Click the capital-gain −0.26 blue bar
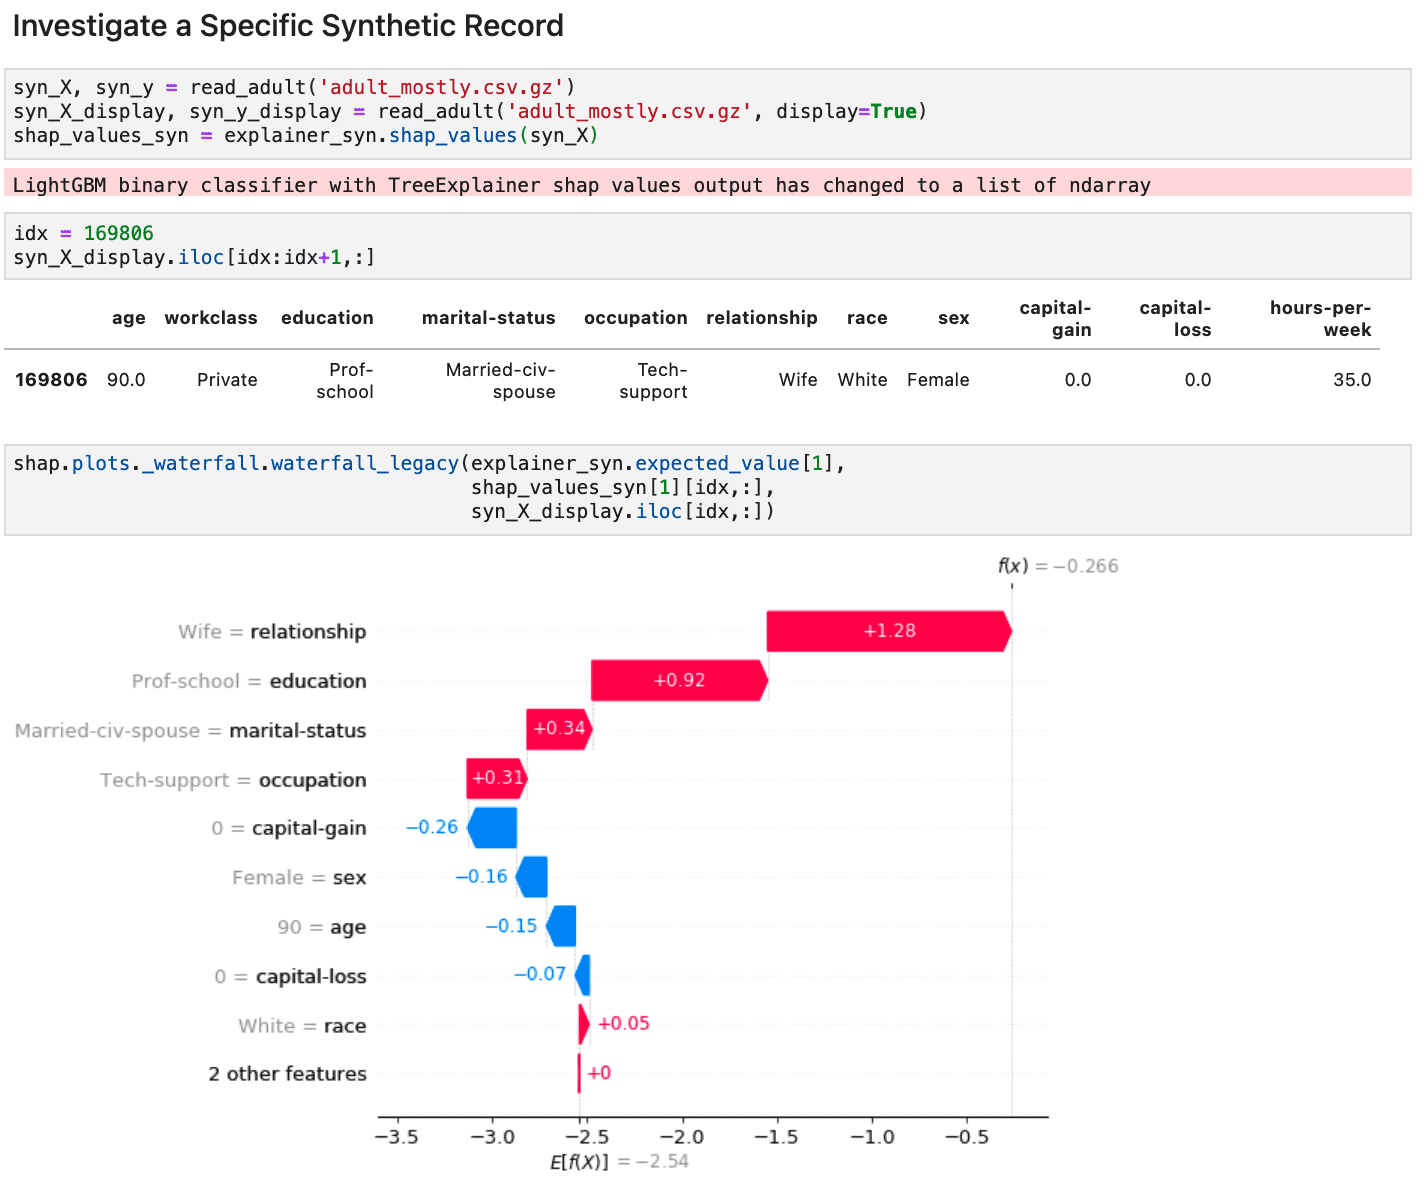The image size is (1424, 1192). tap(491, 827)
